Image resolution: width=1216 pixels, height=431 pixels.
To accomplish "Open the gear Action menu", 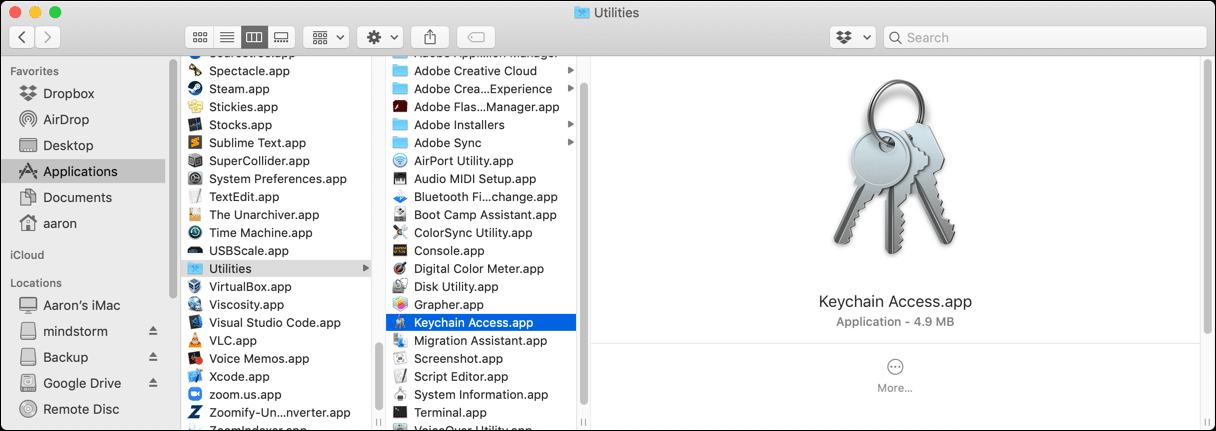I will pyautogui.click(x=381, y=37).
